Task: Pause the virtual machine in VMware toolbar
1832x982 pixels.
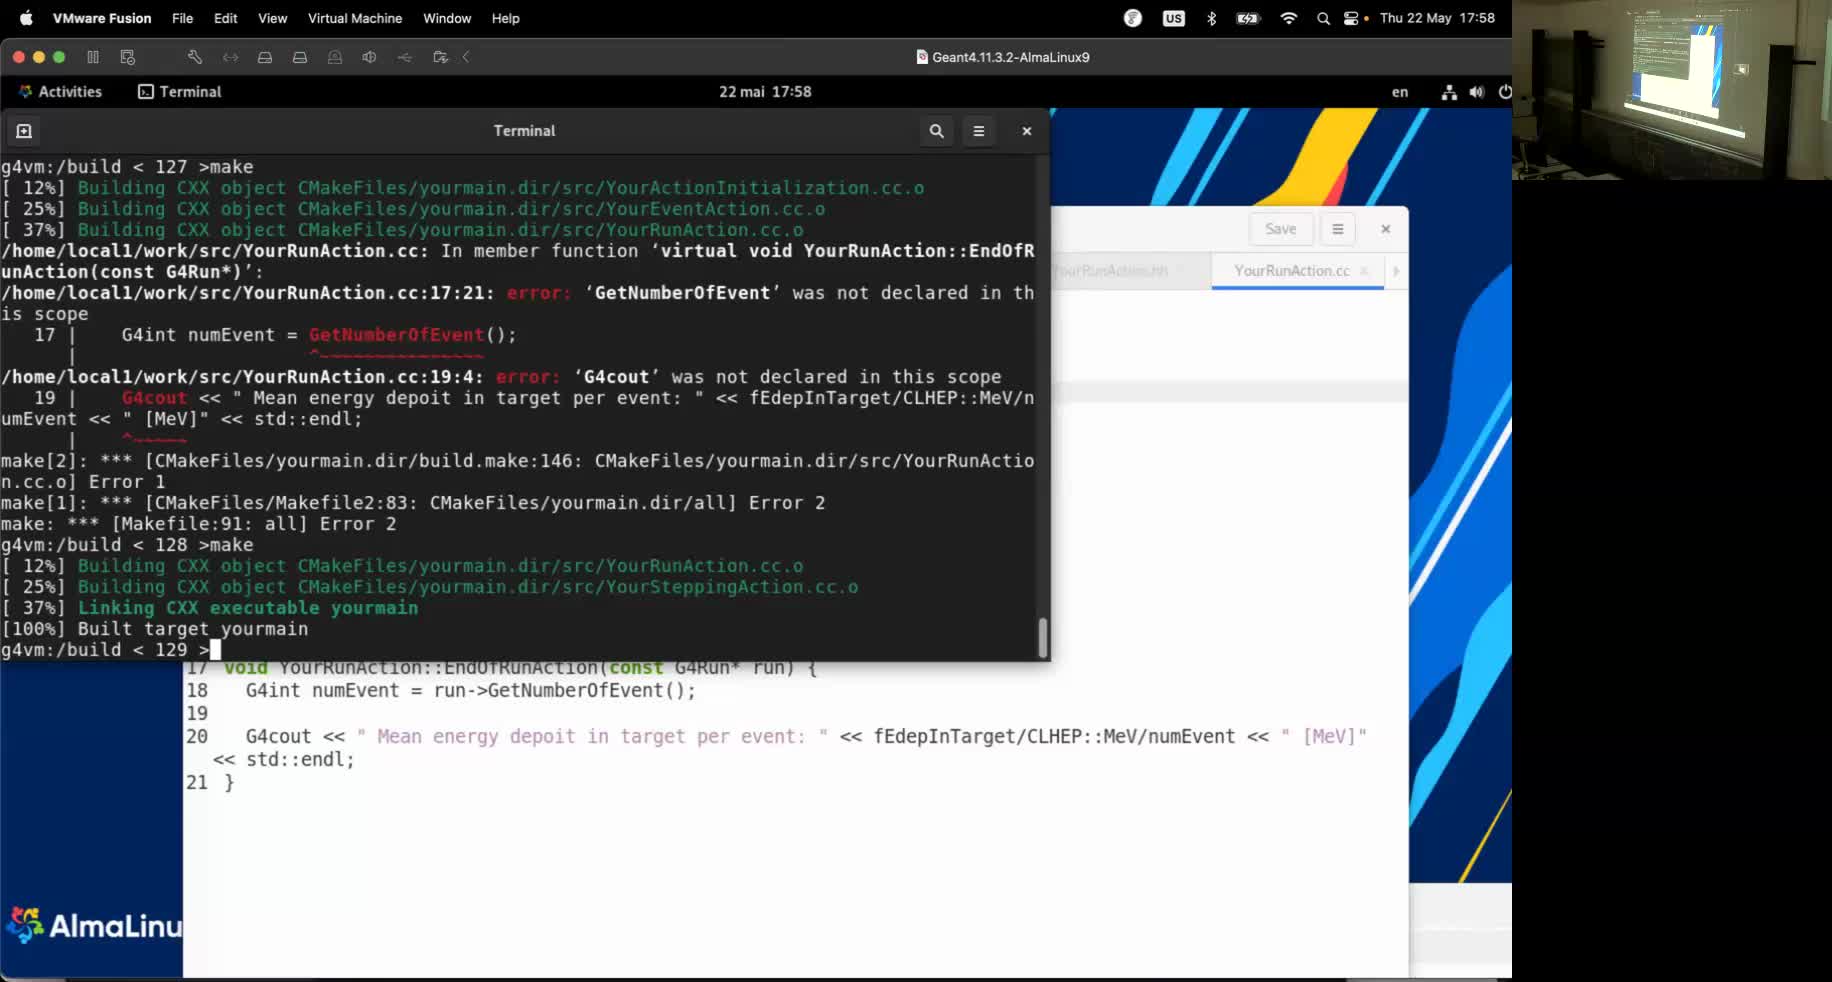Action: coord(93,57)
